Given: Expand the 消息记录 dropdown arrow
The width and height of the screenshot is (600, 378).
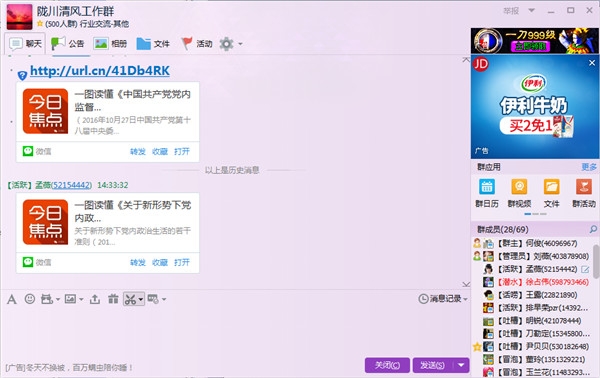Looking at the screenshot, I should coord(466,299).
